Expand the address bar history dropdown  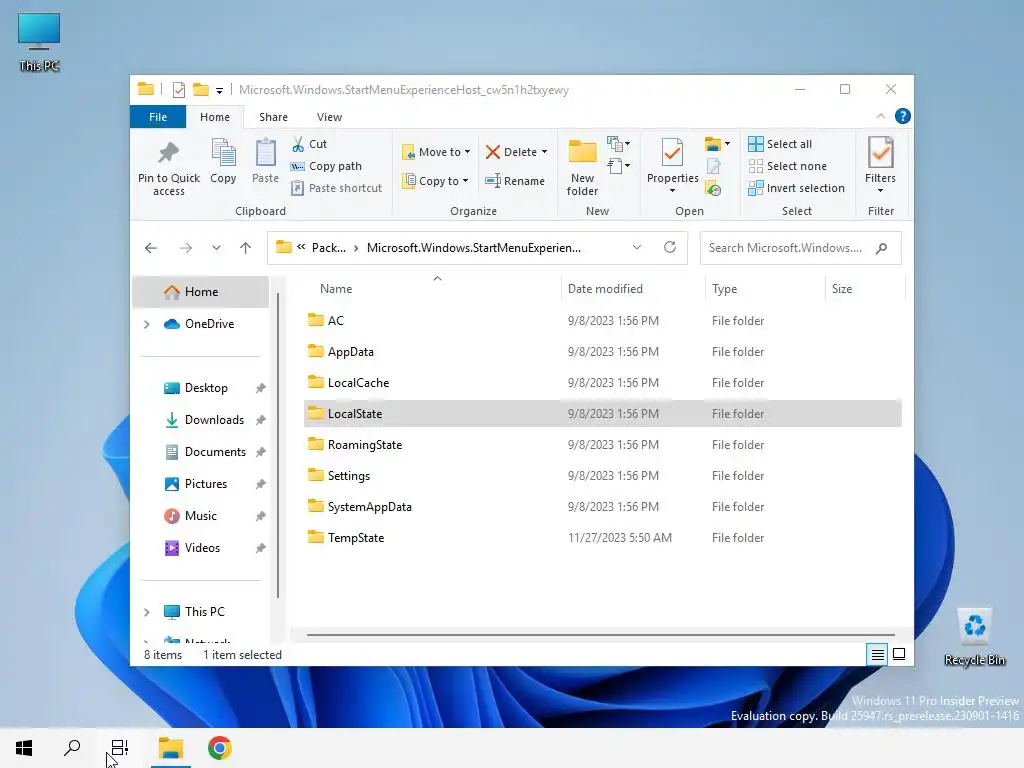coord(637,248)
